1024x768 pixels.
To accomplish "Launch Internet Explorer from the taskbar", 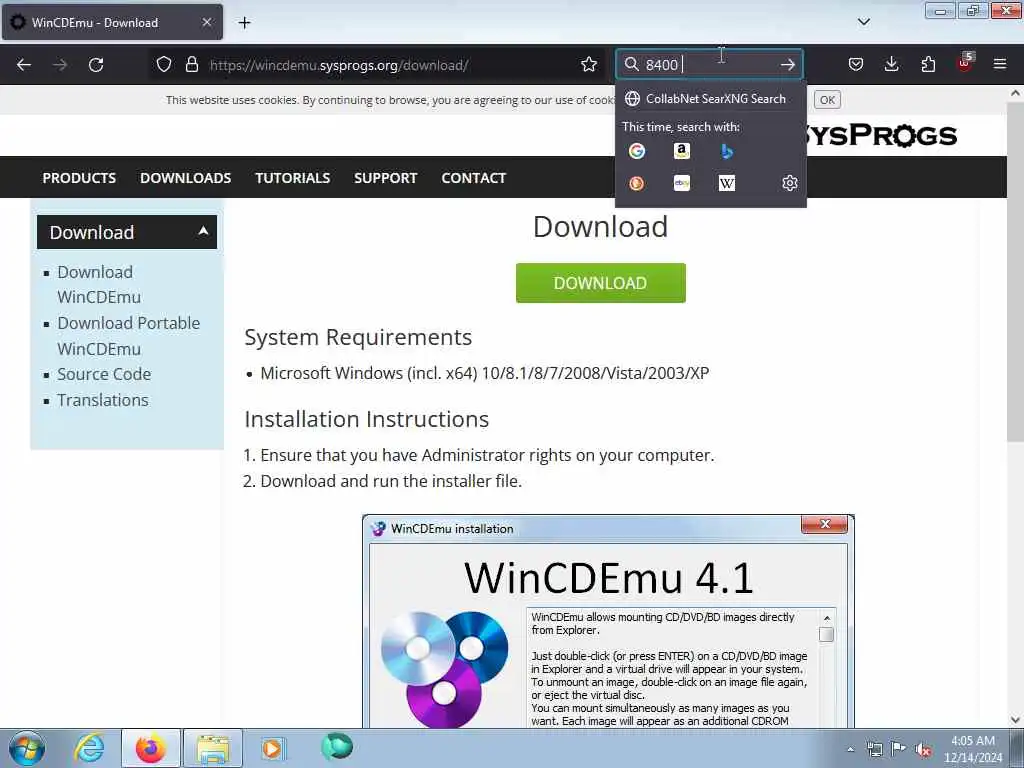I will [89, 748].
